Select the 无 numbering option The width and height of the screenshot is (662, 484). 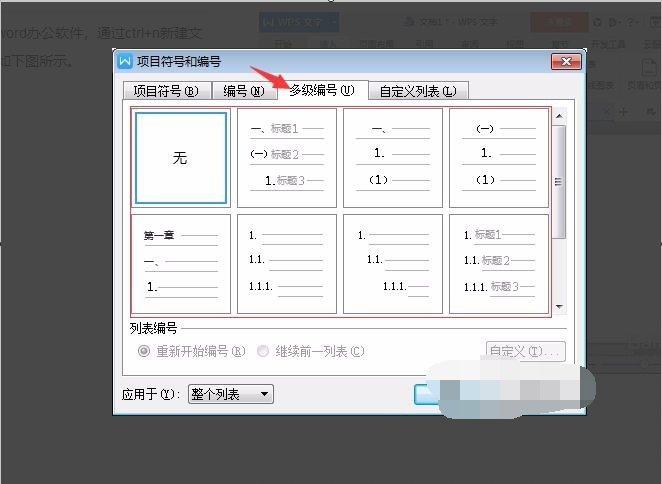click(181, 158)
